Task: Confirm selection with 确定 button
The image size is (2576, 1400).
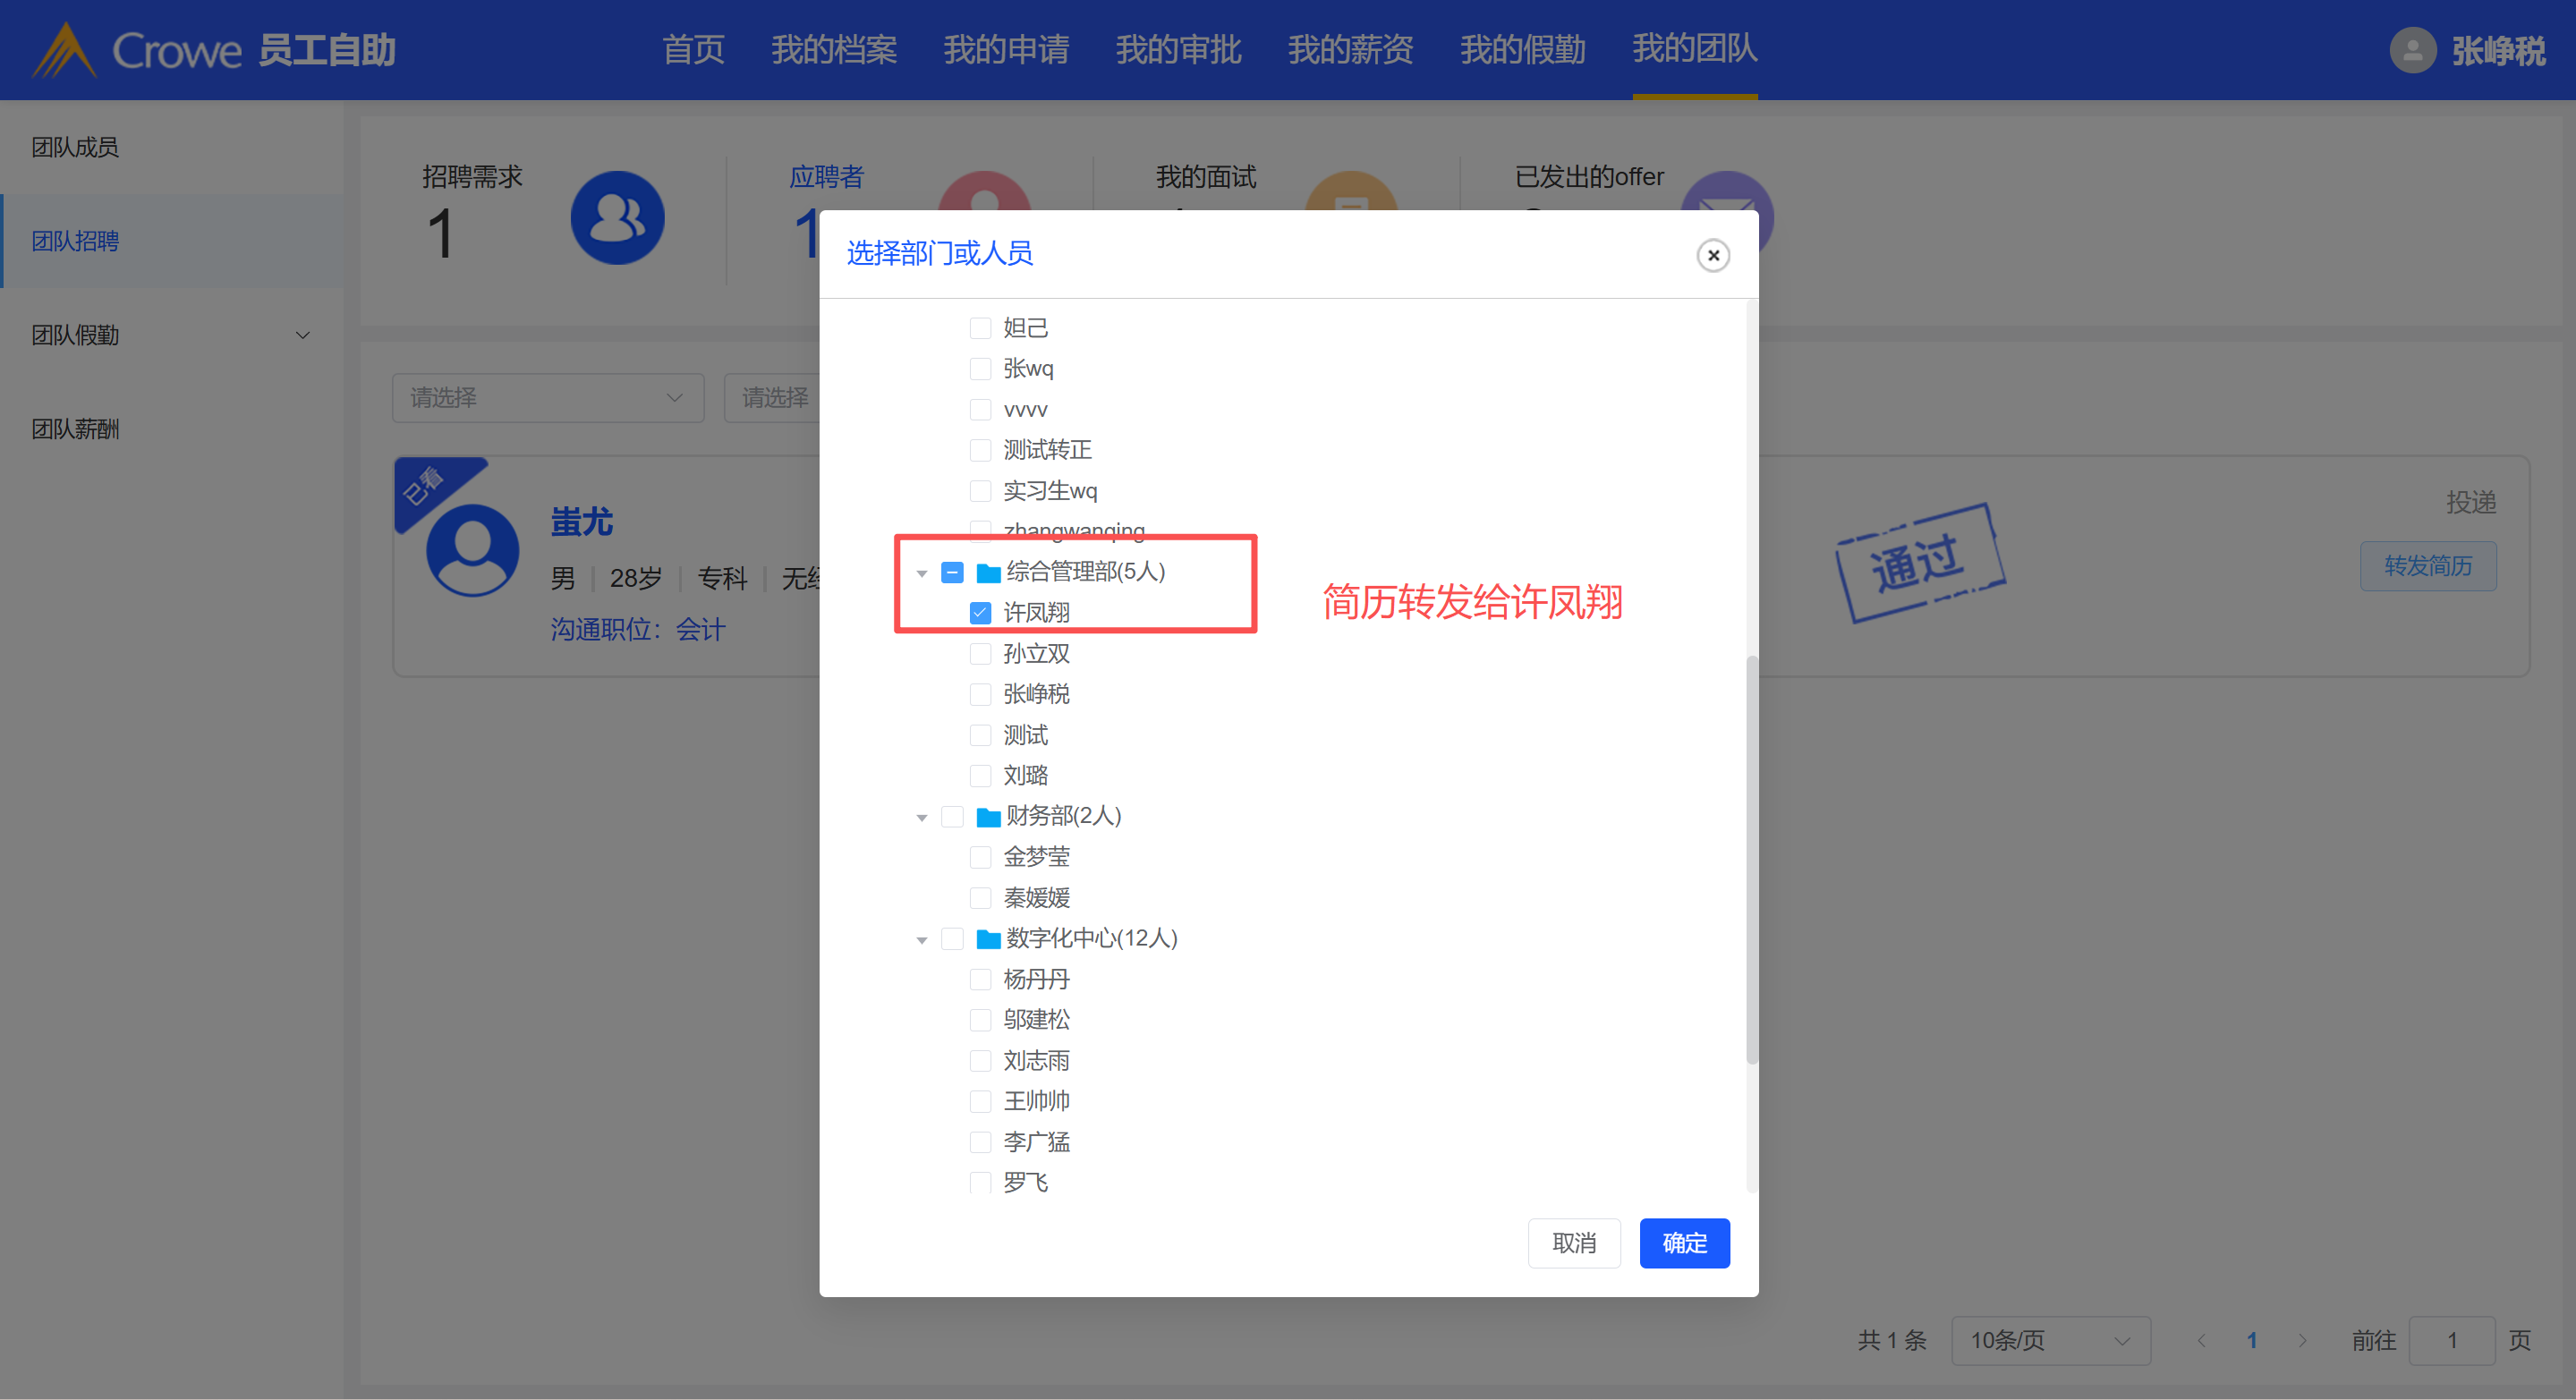Action: tap(1683, 1243)
